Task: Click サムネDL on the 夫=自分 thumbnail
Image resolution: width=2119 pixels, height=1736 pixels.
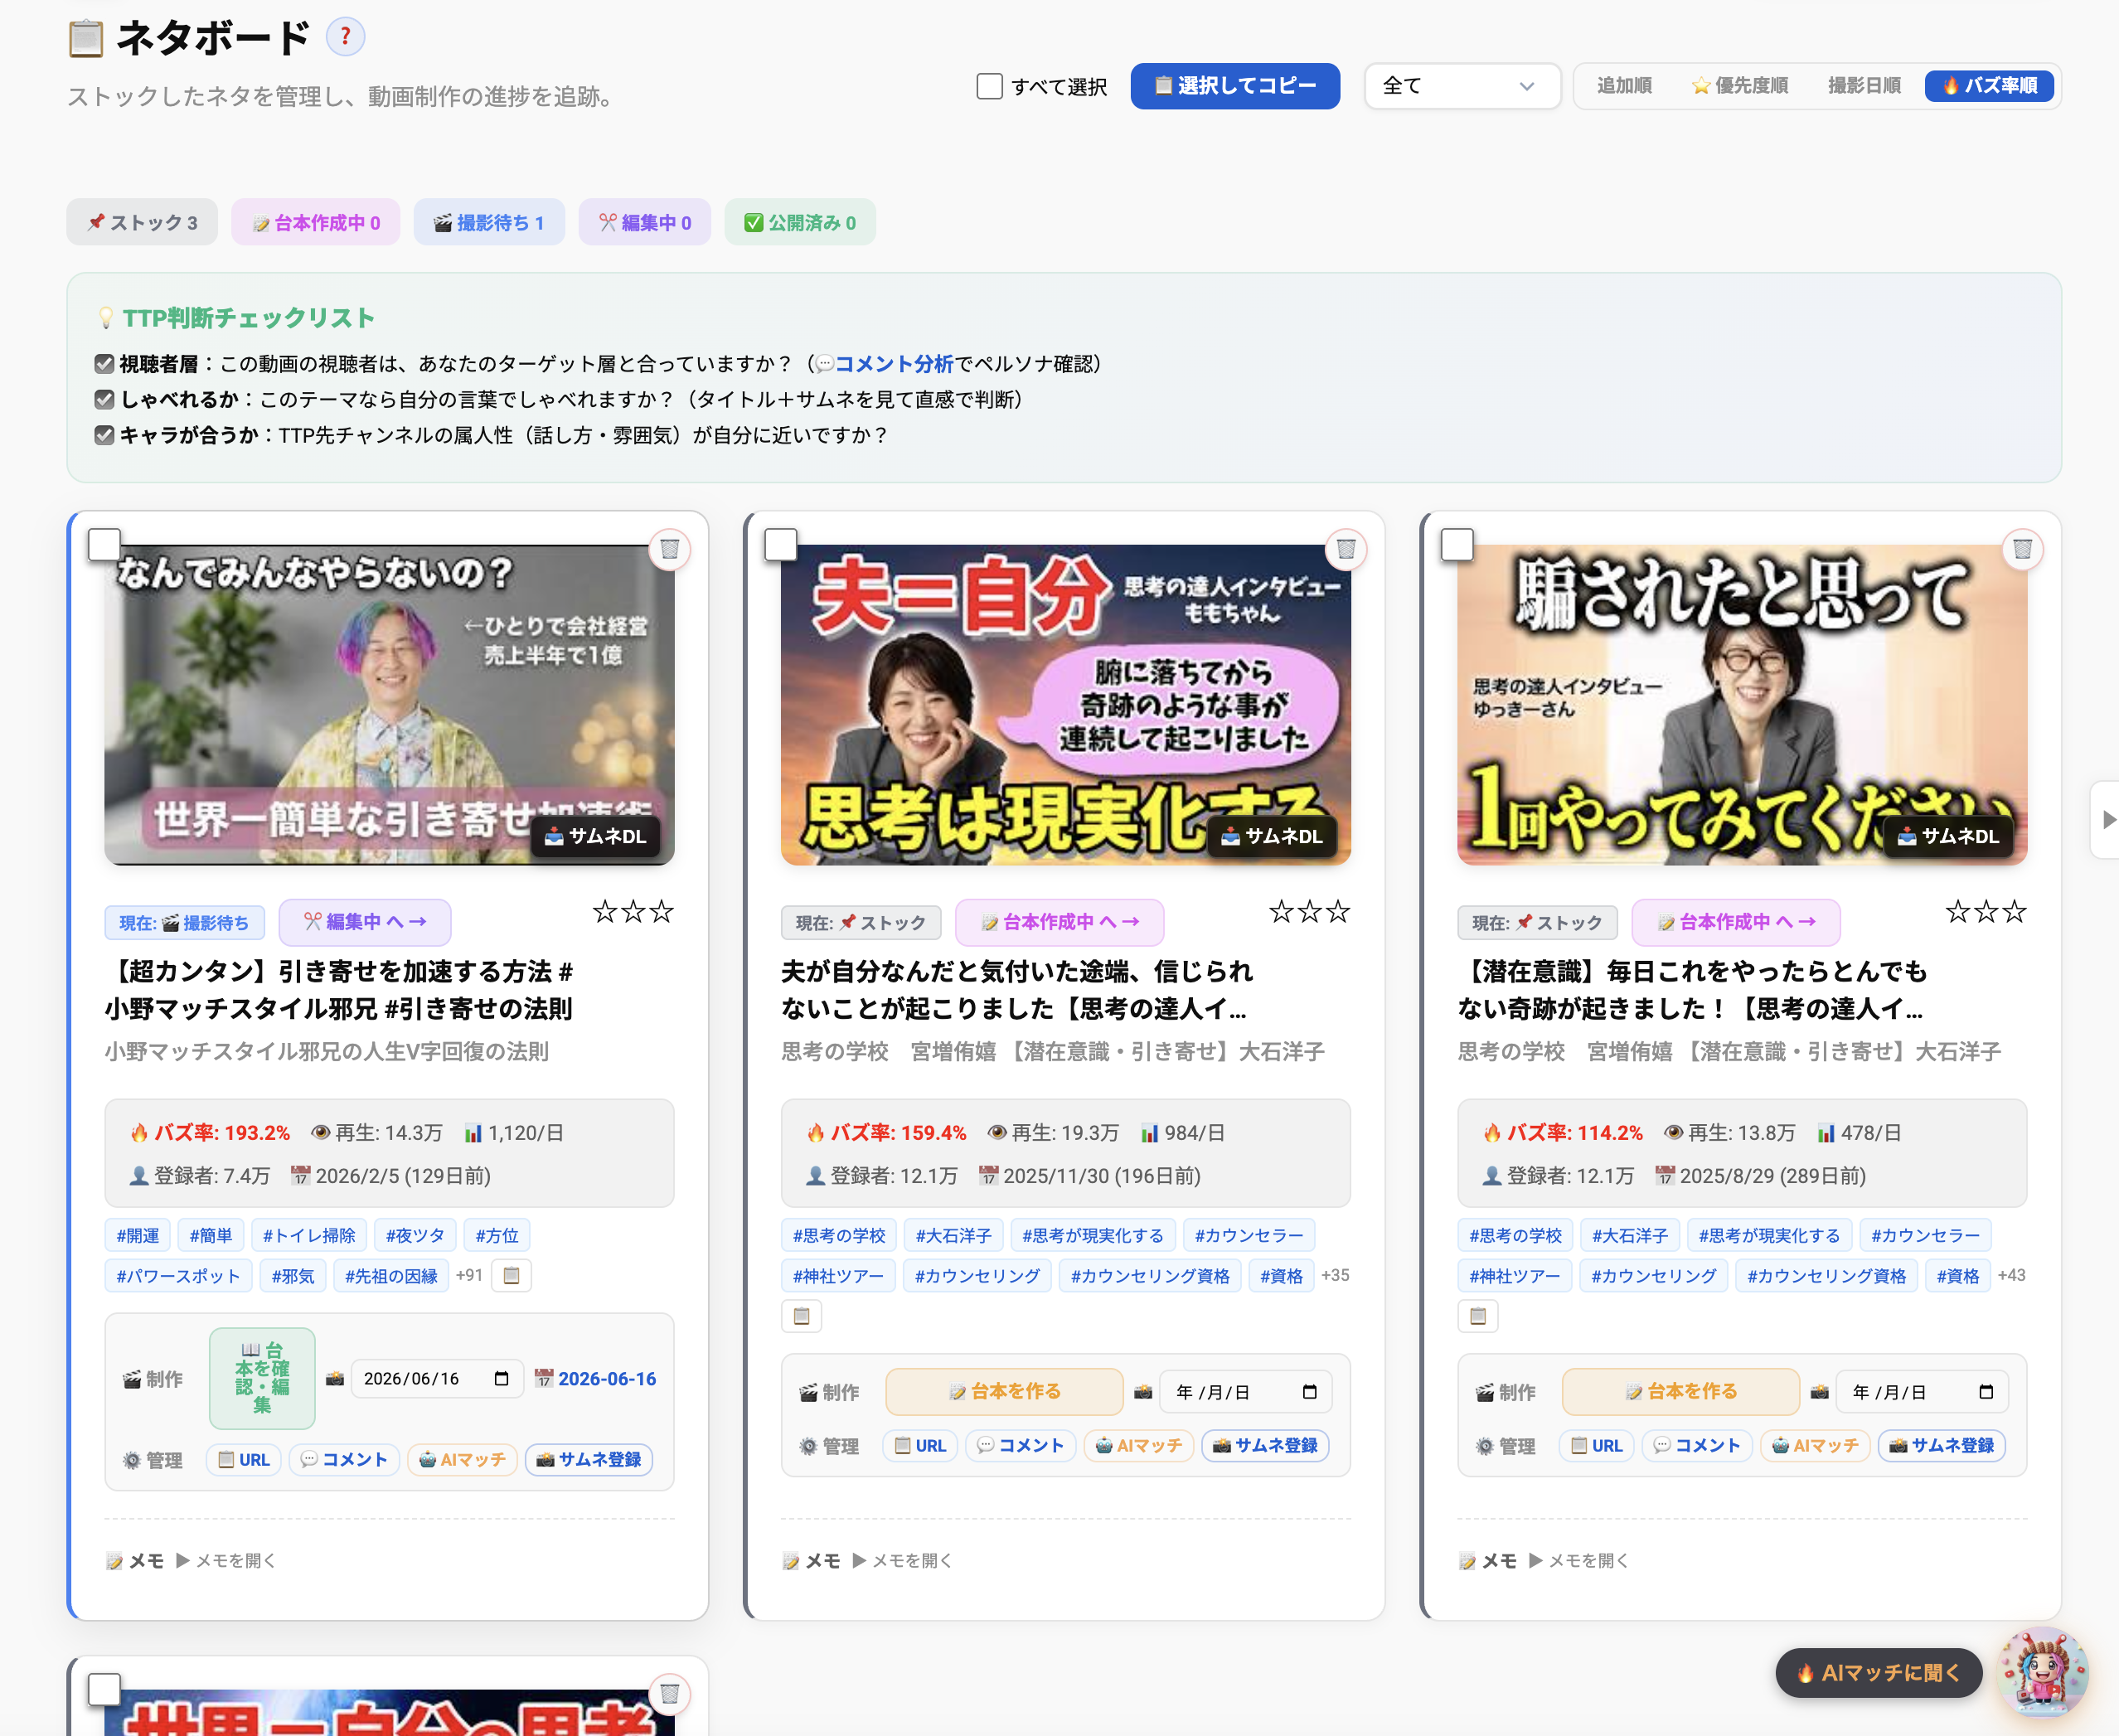Action: (1272, 836)
